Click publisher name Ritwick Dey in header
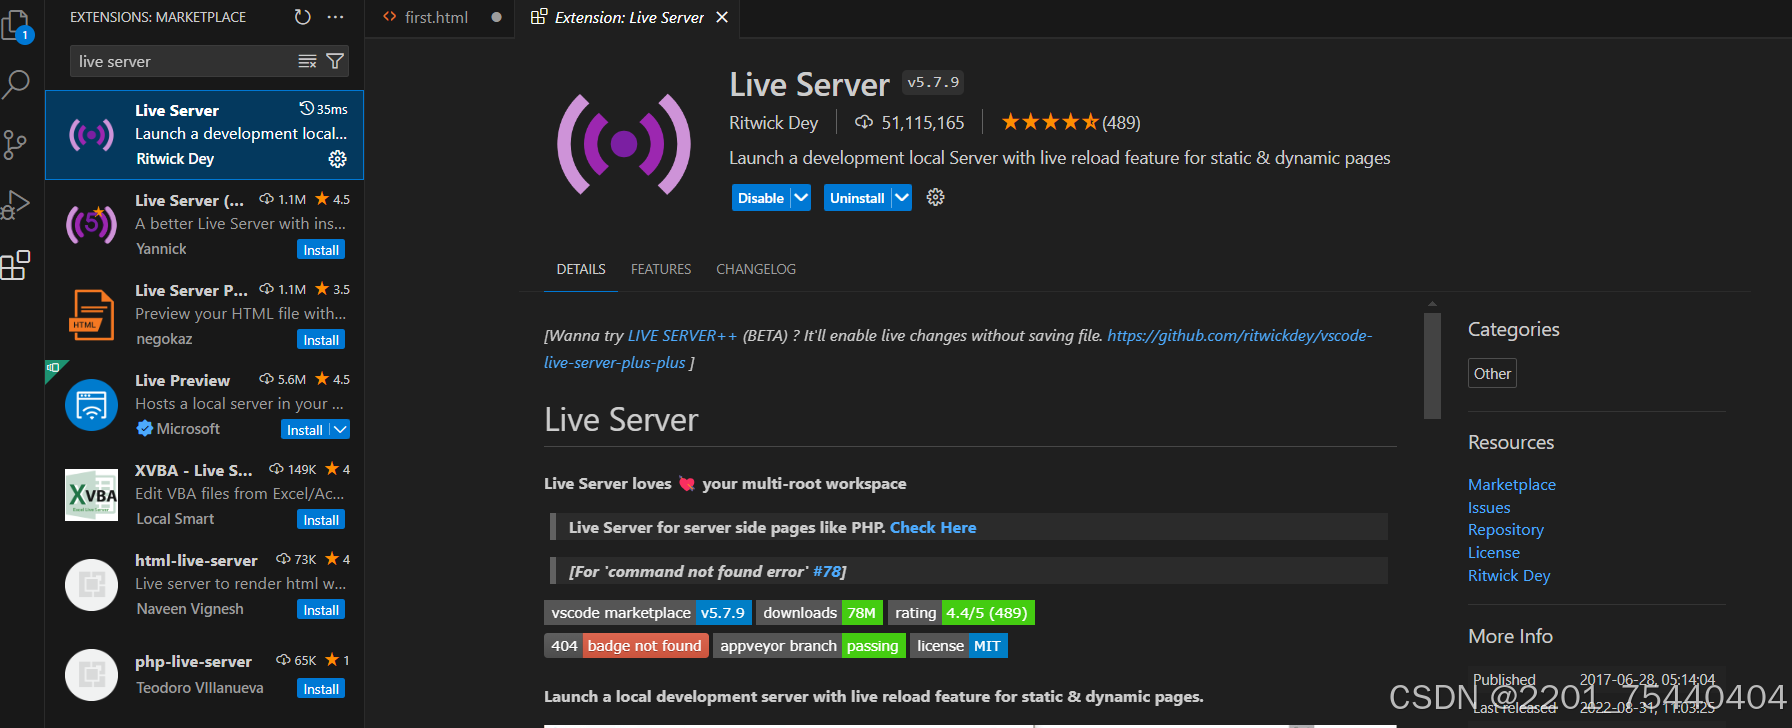Screen dimensions: 1792x728 tap(773, 122)
